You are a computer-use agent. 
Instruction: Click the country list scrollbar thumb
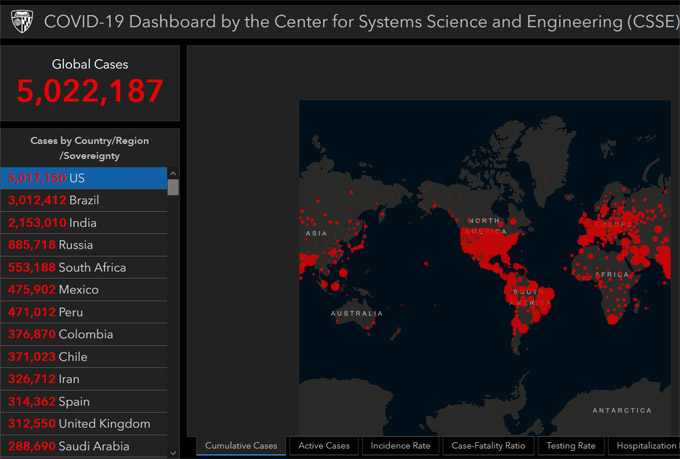pyautogui.click(x=173, y=187)
